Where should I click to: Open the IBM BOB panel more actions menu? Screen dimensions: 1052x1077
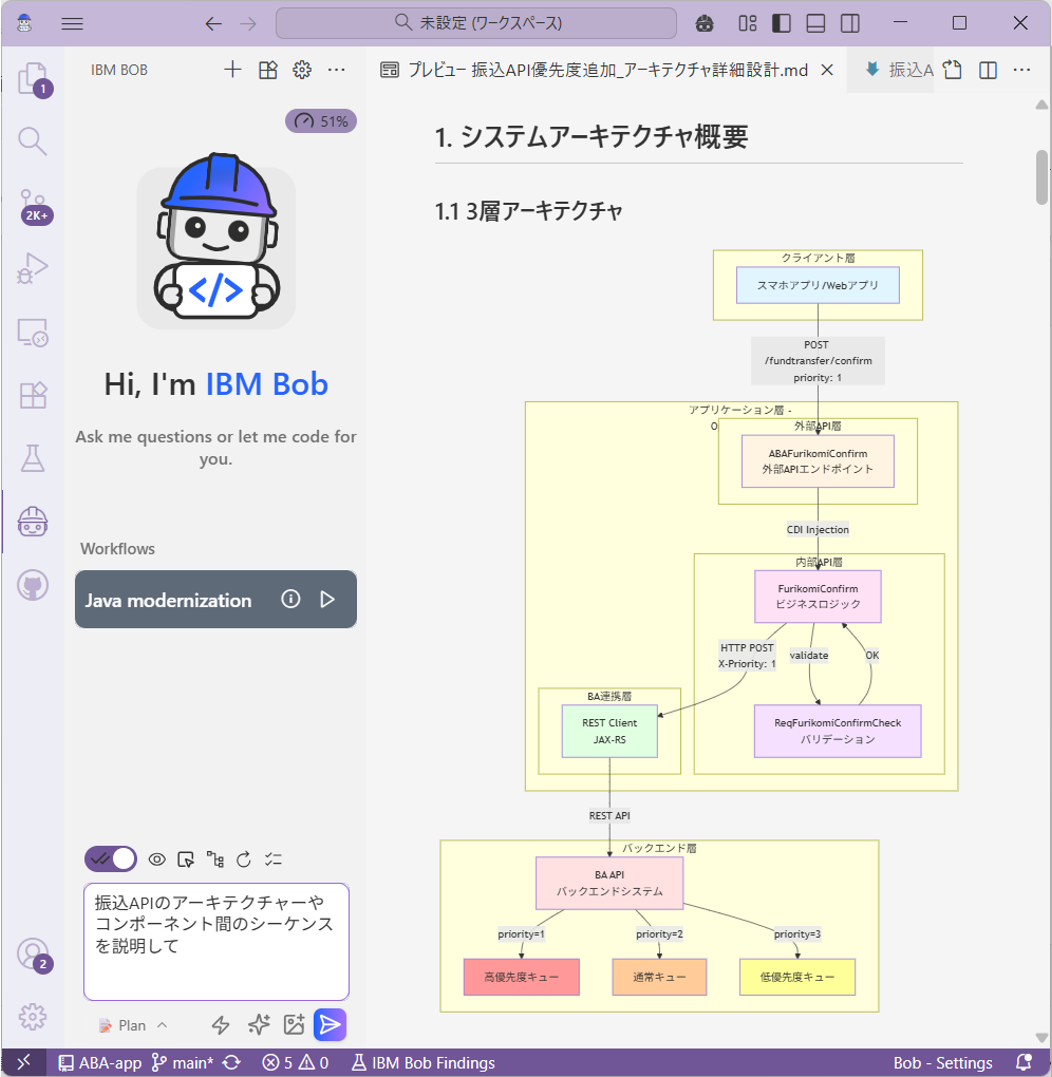(336, 70)
